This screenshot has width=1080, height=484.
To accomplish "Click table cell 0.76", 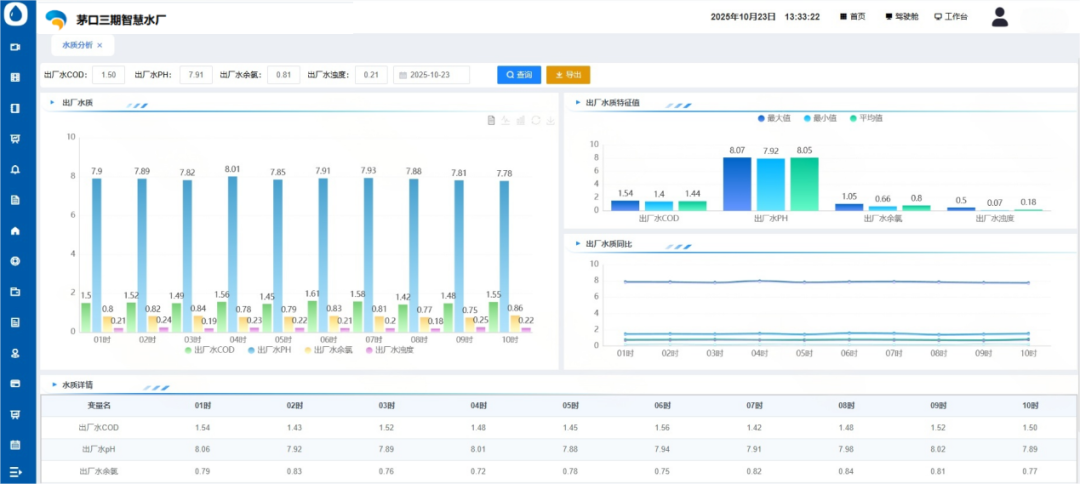I will (386, 472).
